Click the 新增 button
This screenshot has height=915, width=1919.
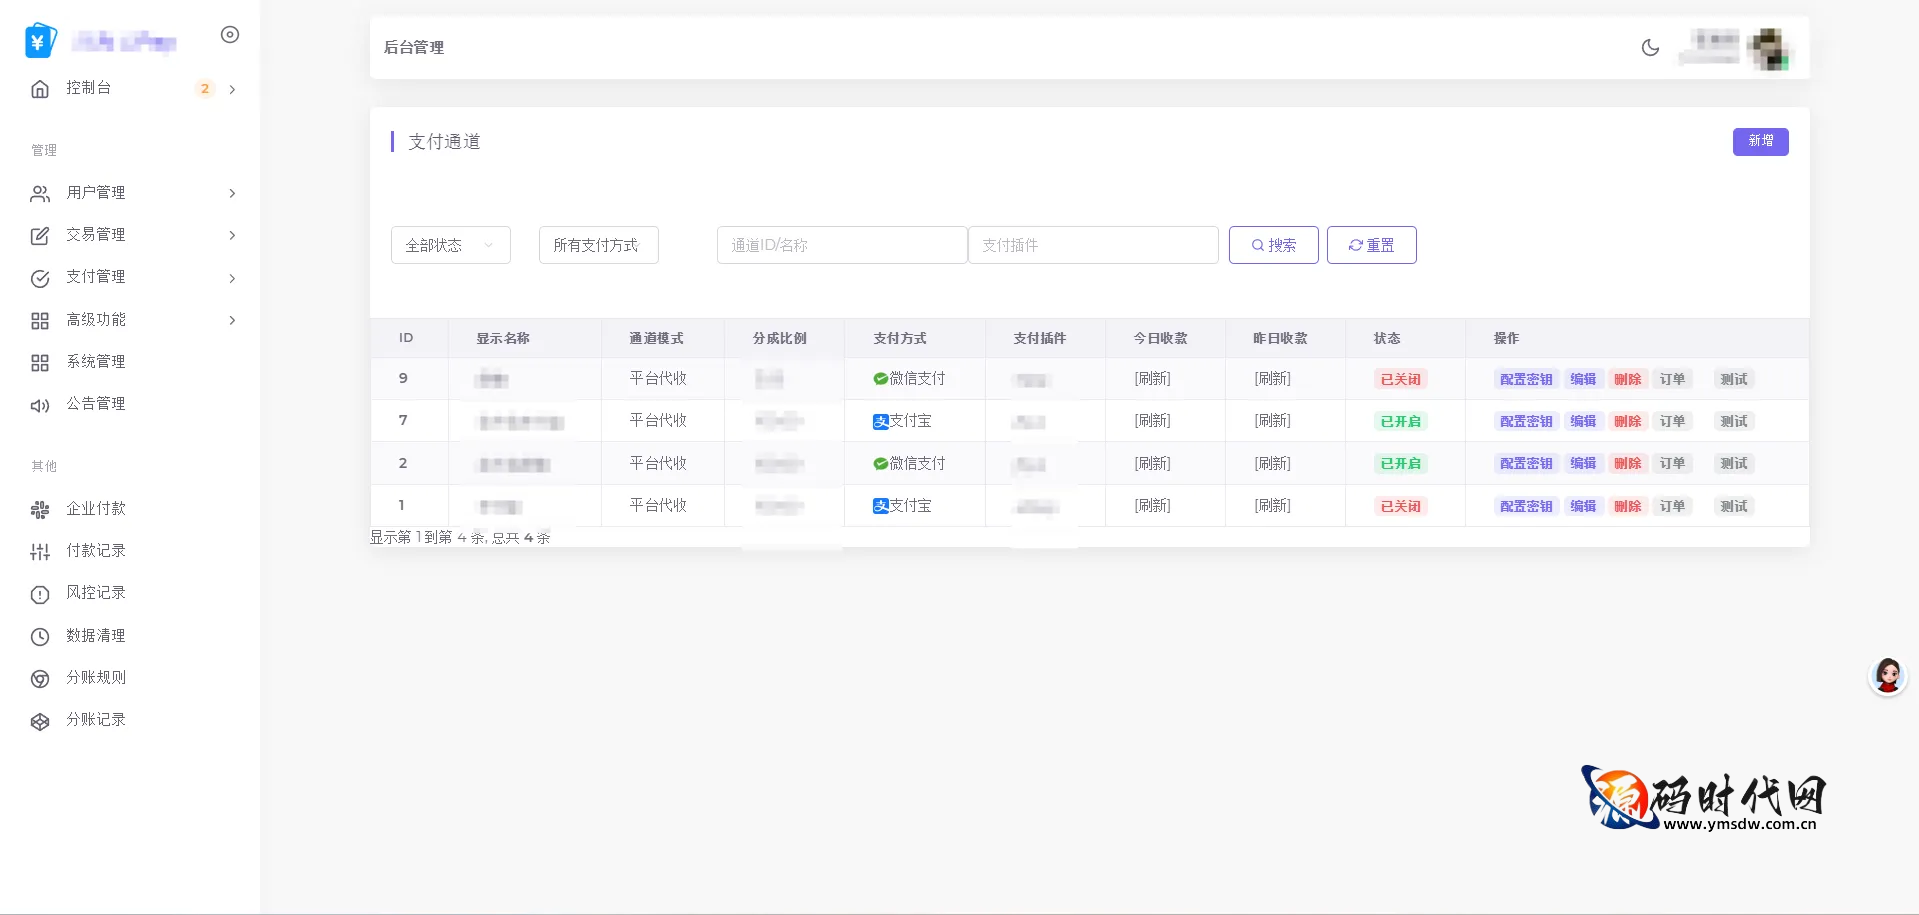pyautogui.click(x=1760, y=142)
